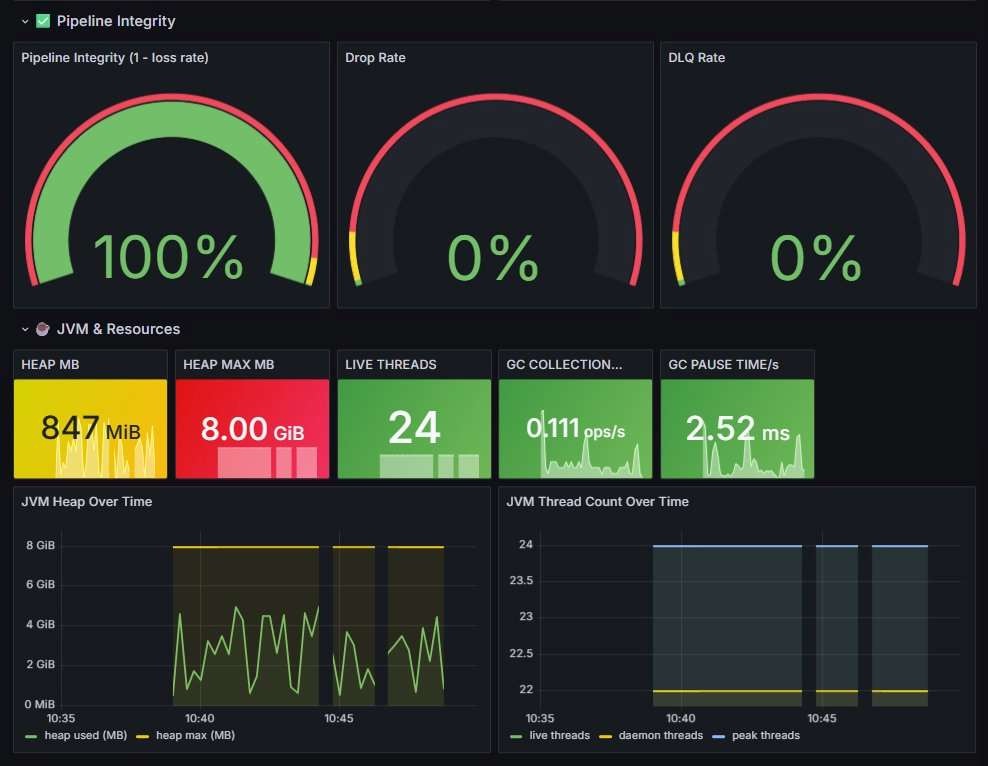Open the Drop Rate panel title
The image size is (988, 766).
tap(375, 57)
